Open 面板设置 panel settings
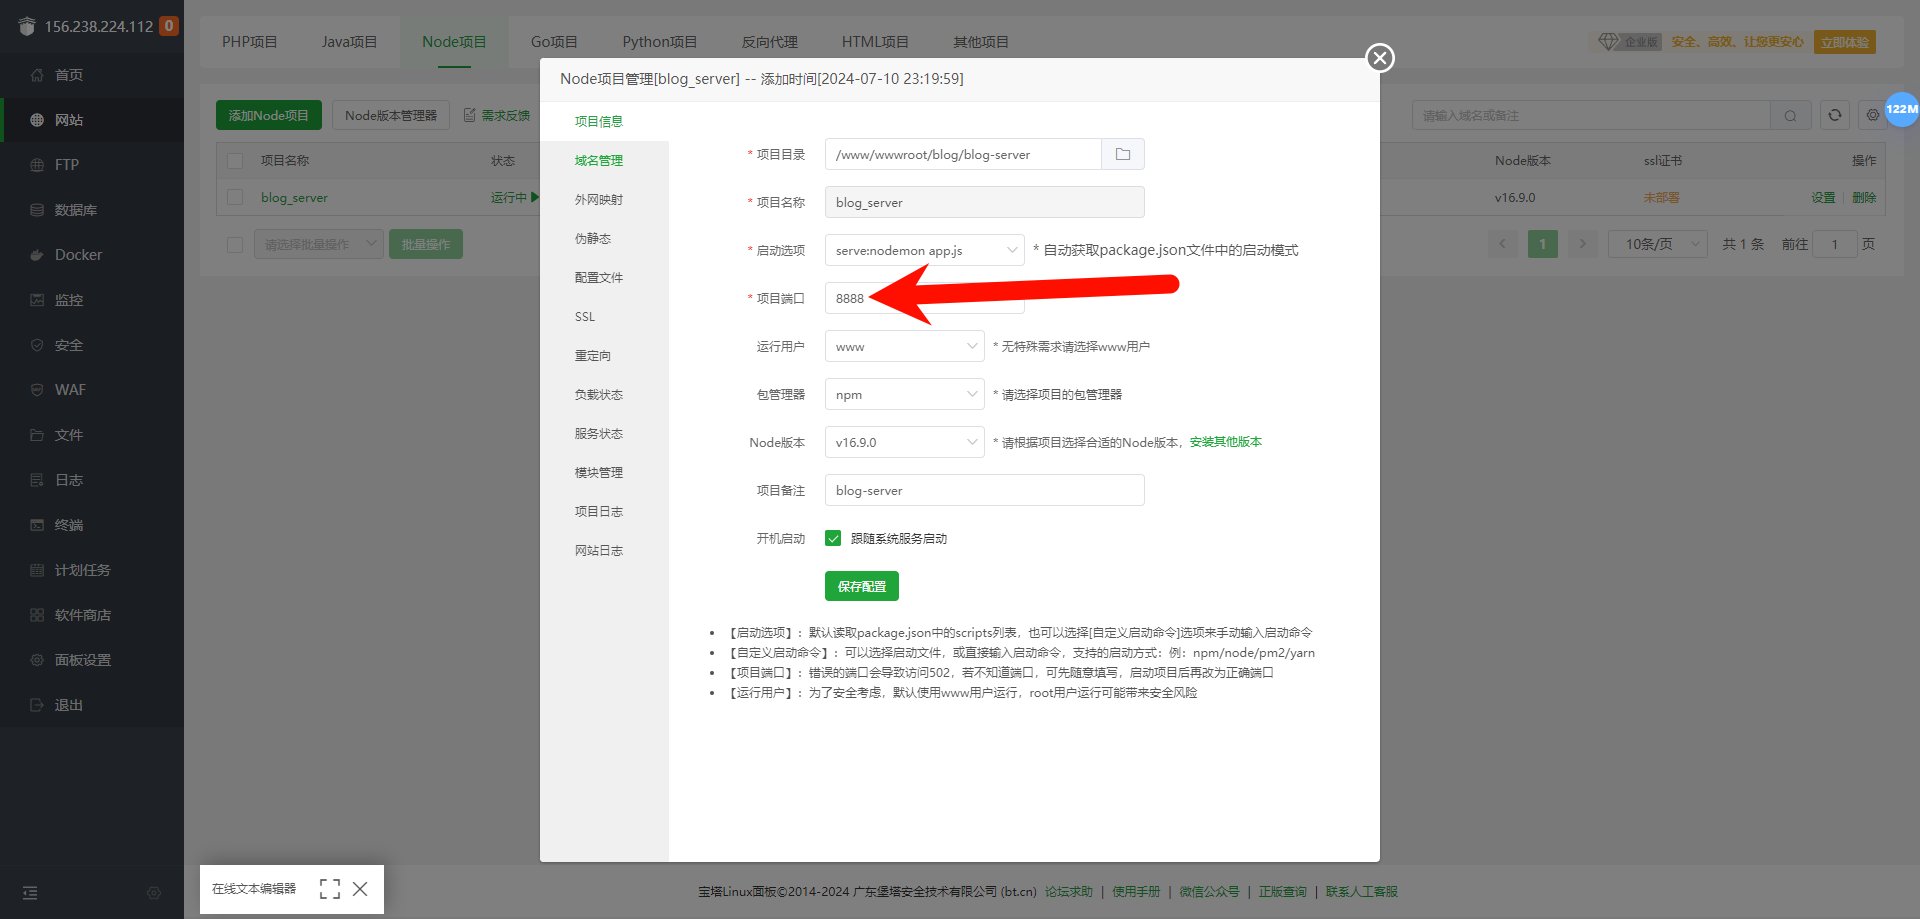Viewport: 1920px width, 919px height. (83, 660)
